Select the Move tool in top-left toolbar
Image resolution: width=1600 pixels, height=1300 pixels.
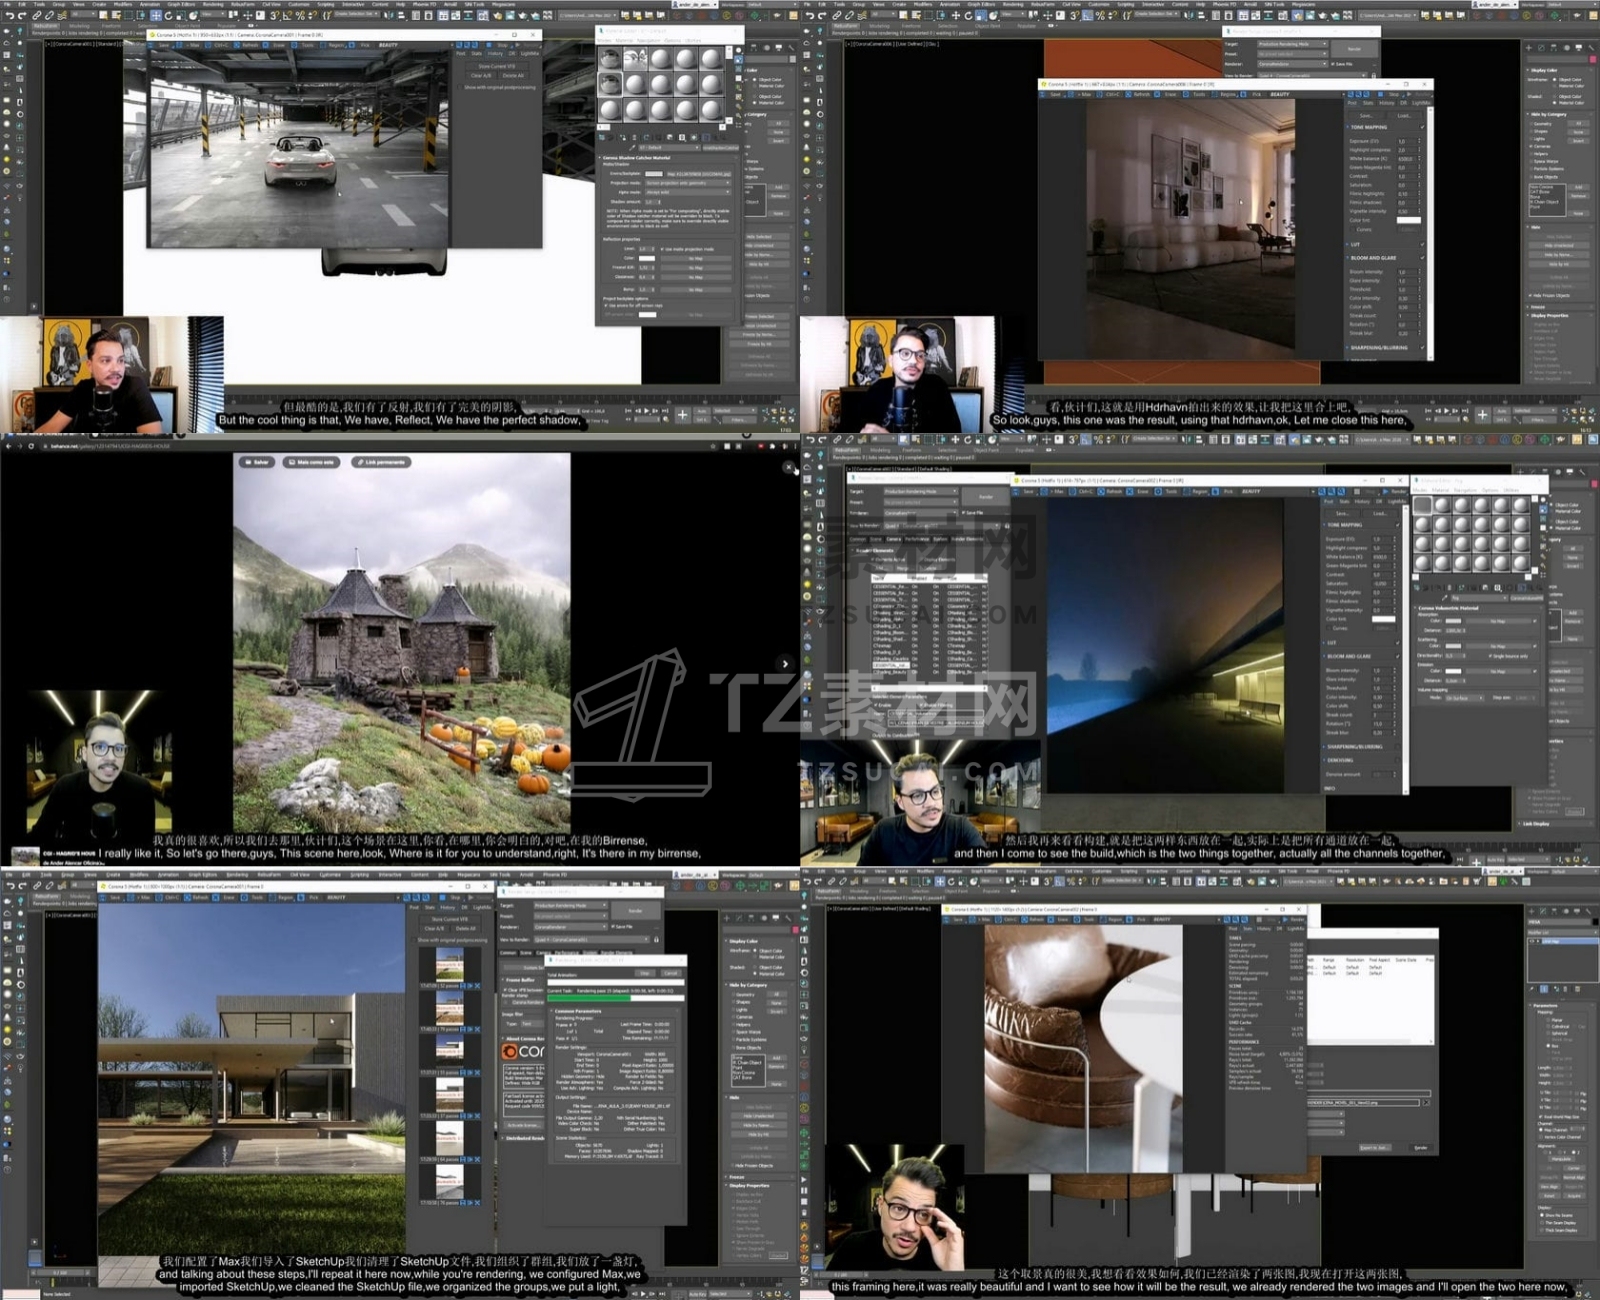click(156, 16)
